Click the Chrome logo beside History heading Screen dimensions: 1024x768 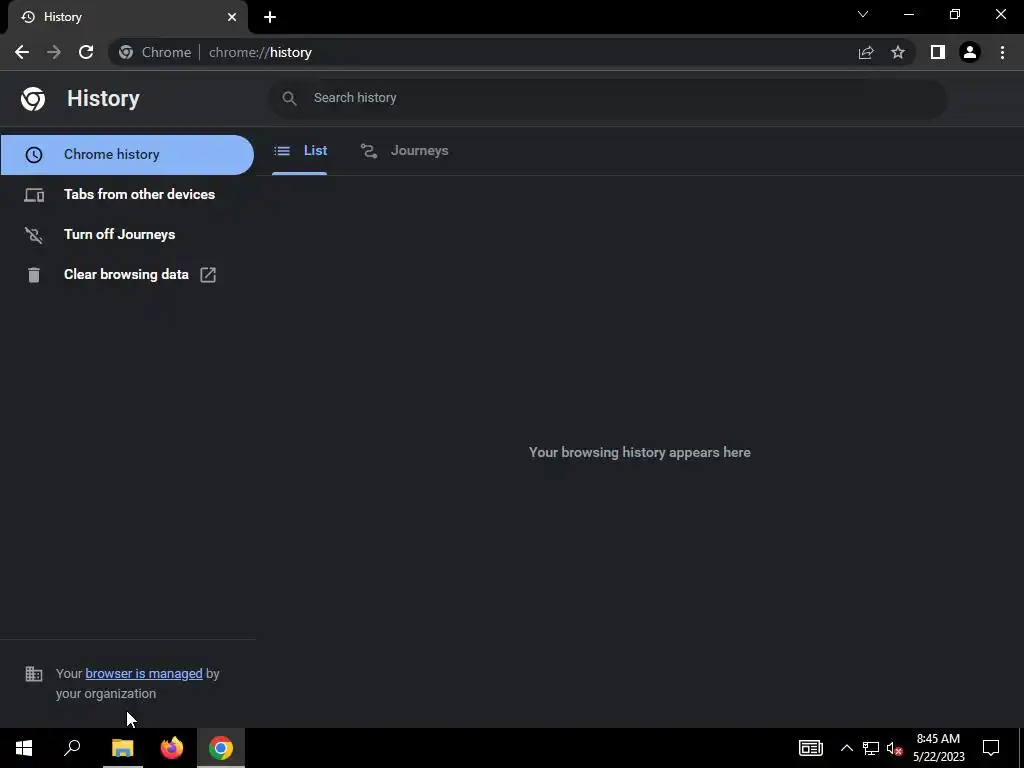[x=33, y=99]
